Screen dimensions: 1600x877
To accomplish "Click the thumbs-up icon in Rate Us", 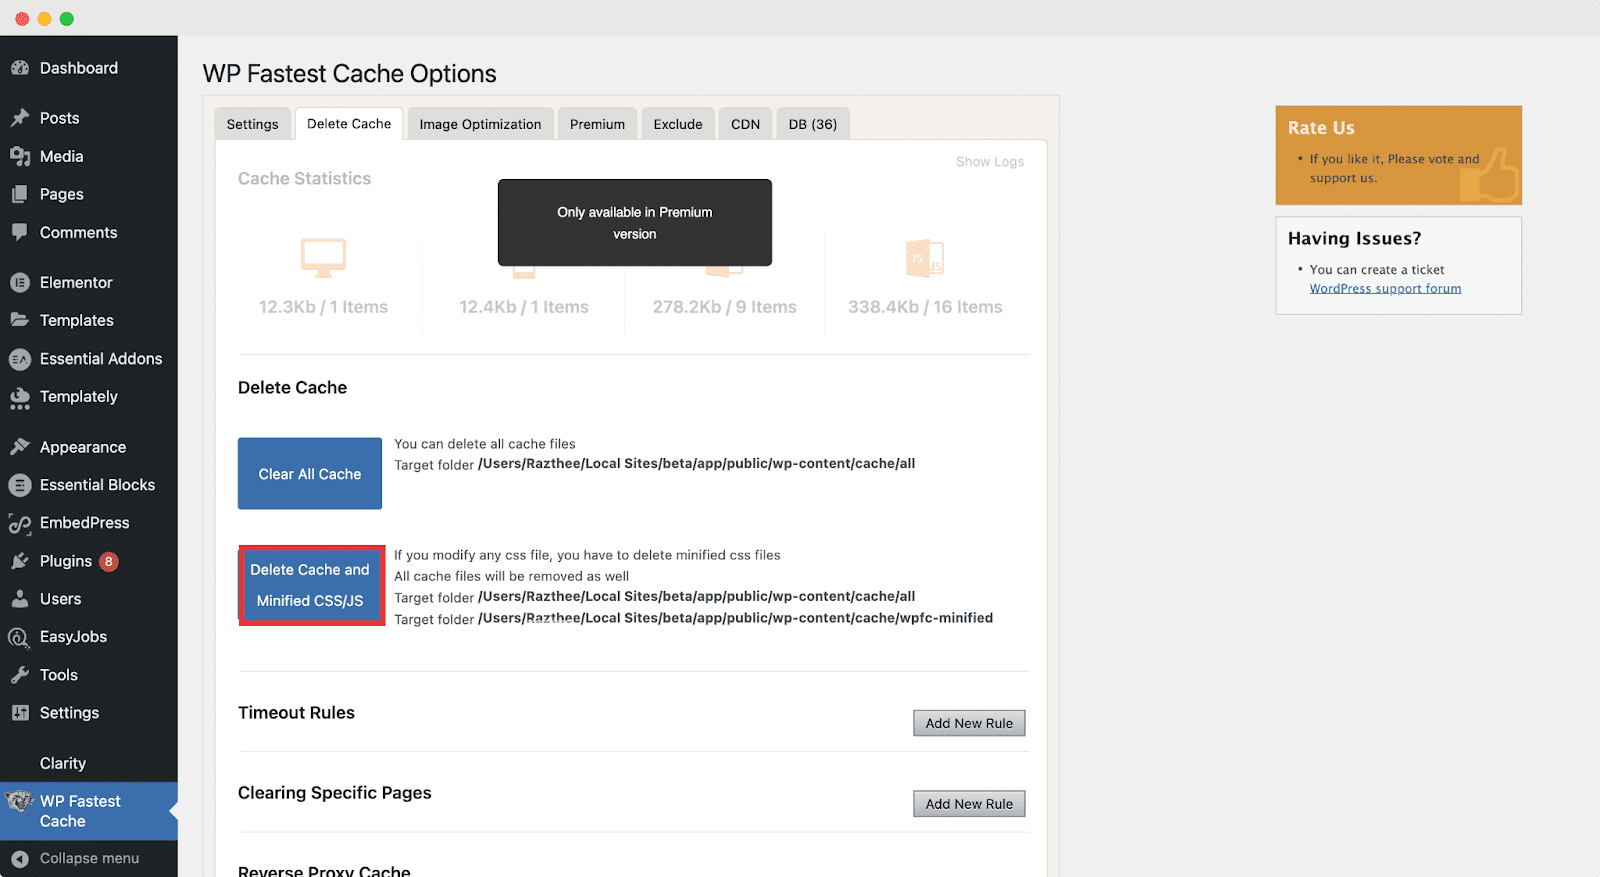I will [1489, 175].
